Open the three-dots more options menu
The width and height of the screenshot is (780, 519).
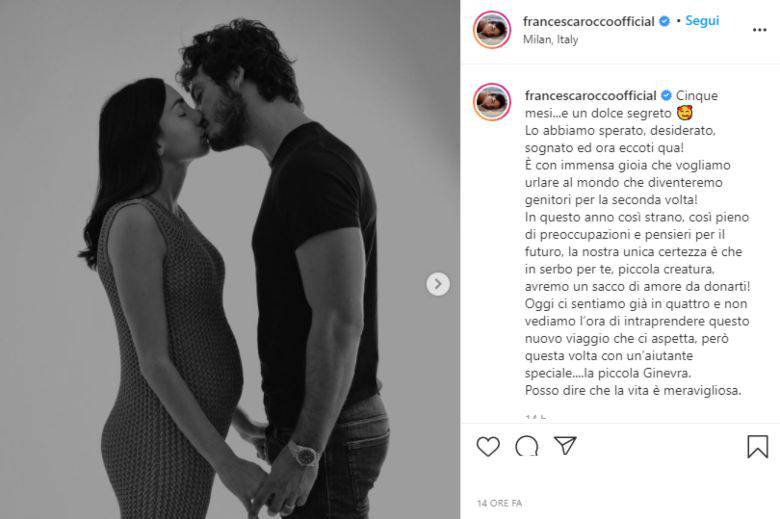click(x=759, y=30)
